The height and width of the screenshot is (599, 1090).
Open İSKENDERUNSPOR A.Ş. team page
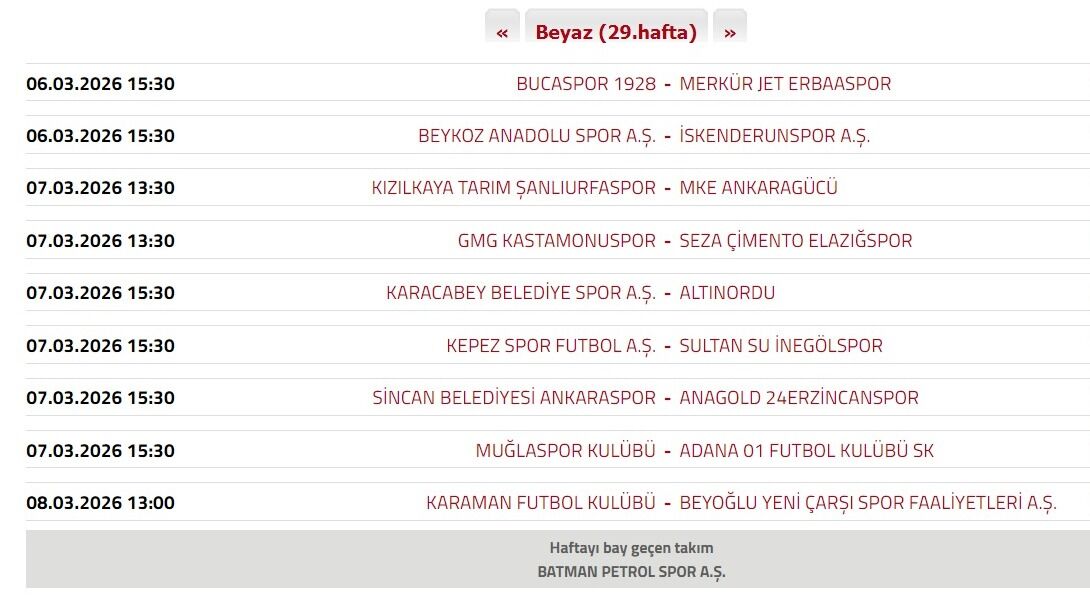(775, 136)
